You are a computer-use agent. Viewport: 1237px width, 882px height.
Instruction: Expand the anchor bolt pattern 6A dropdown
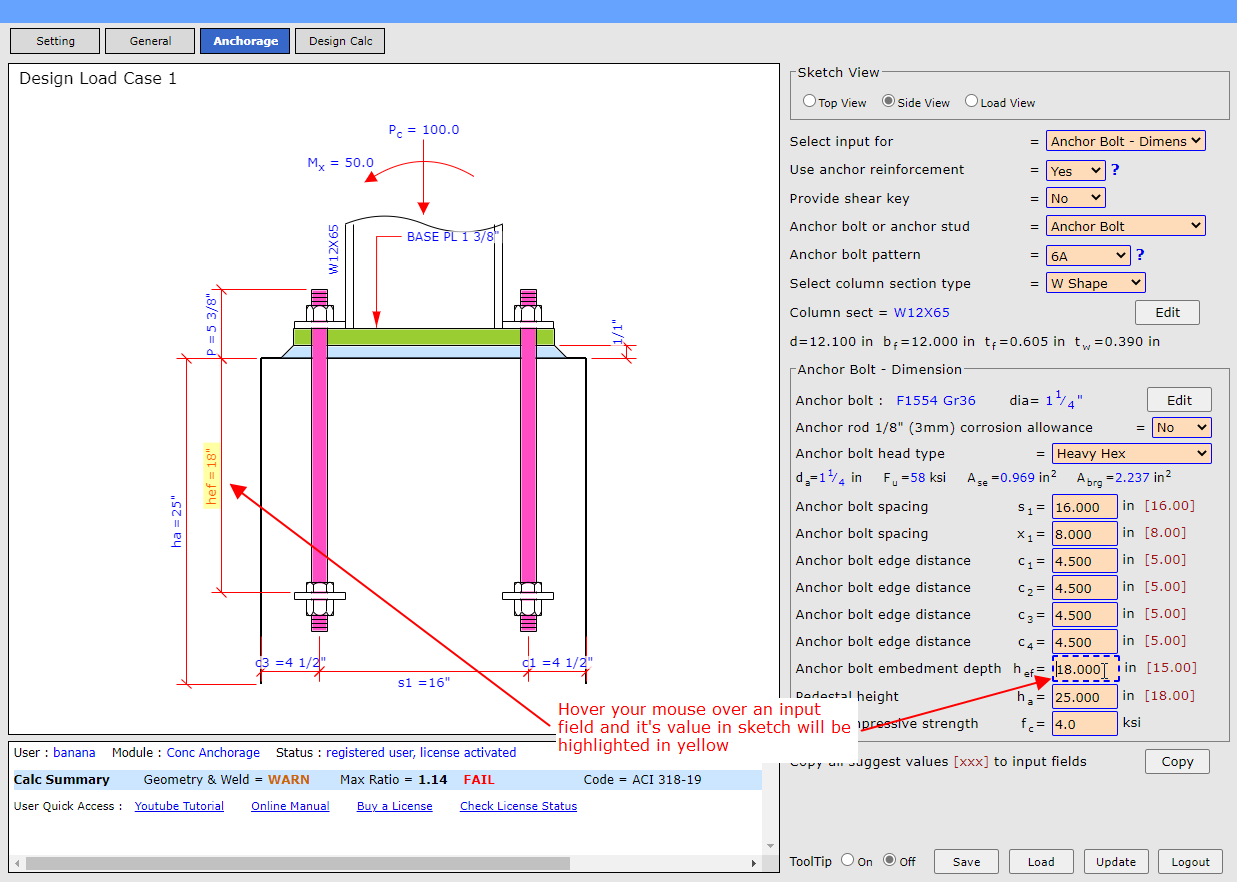[1088, 256]
